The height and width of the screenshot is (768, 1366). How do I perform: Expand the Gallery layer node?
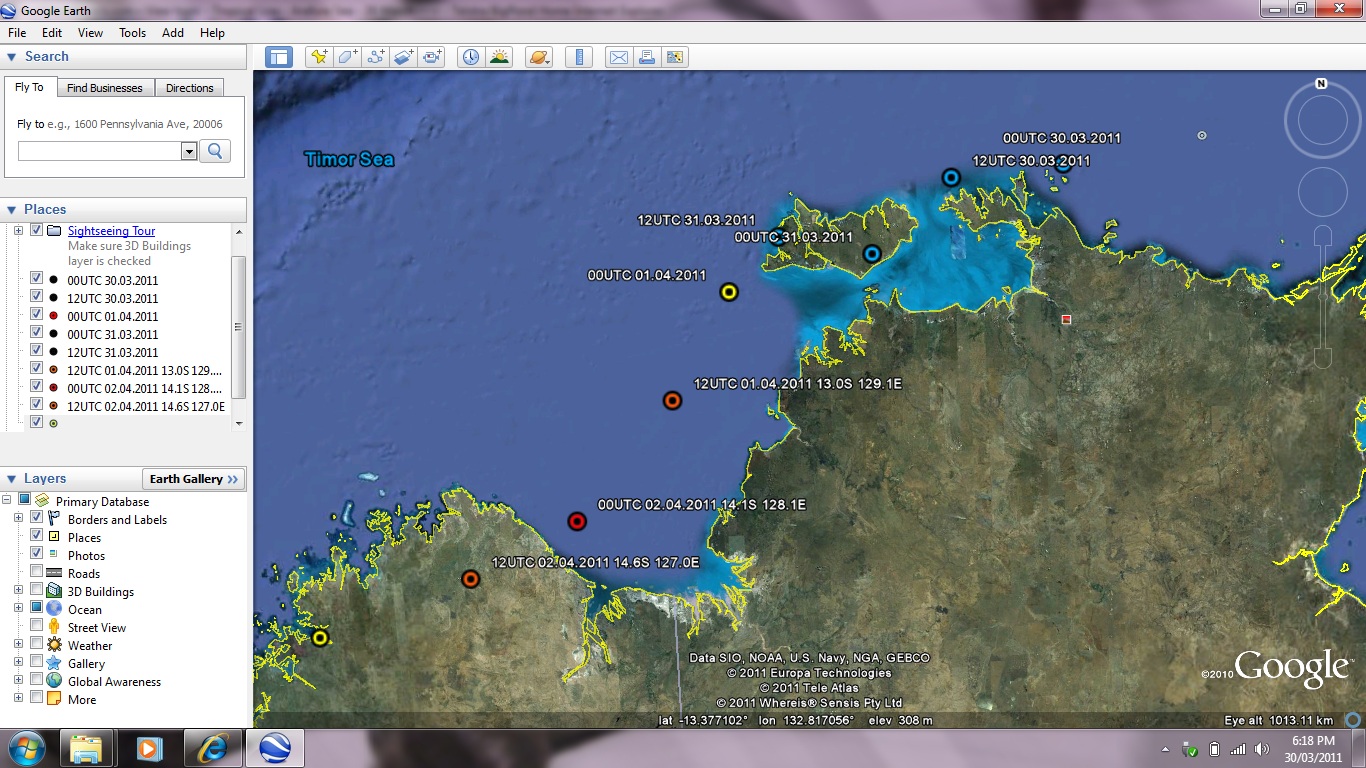click(18, 663)
